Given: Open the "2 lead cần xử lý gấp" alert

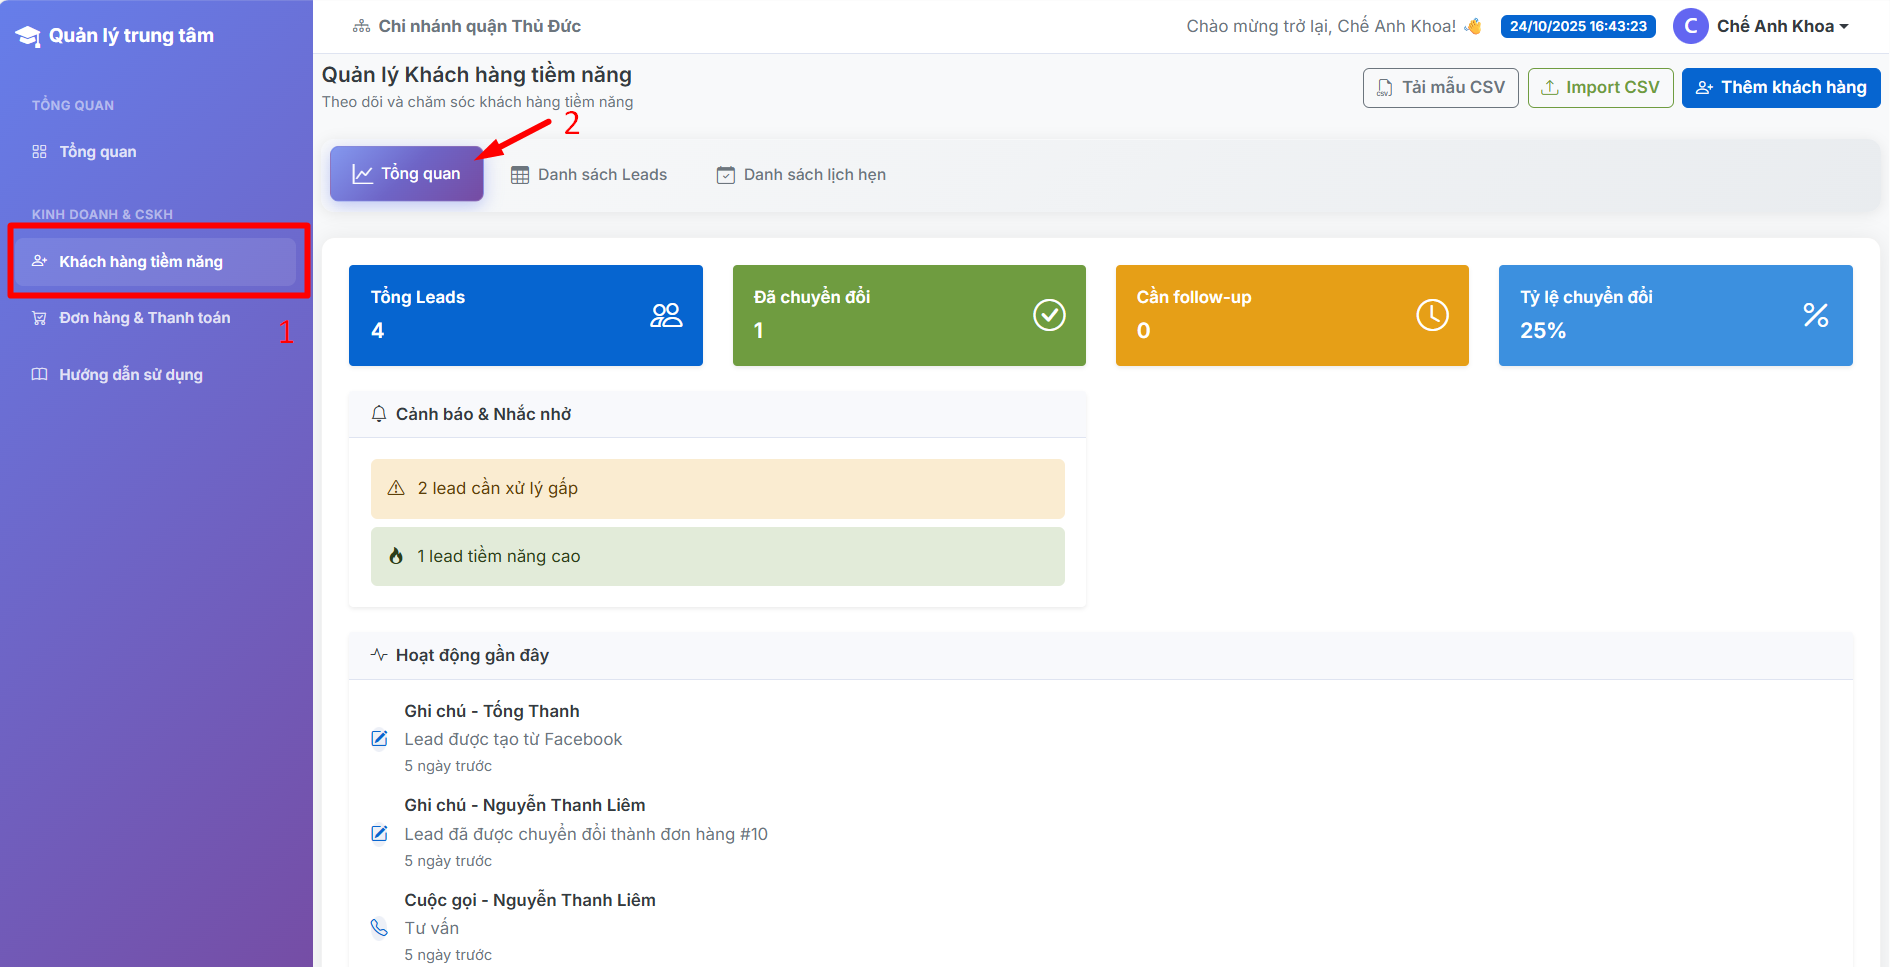Looking at the screenshot, I should tap(717, 489).
